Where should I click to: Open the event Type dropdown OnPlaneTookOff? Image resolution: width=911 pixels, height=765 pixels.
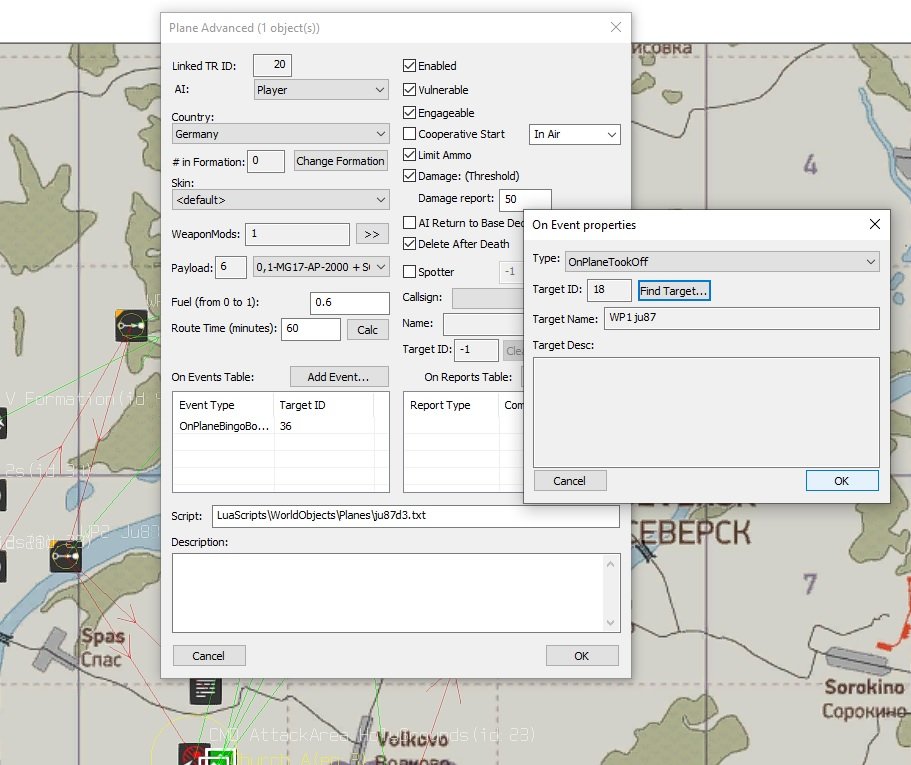click(721, 262)
